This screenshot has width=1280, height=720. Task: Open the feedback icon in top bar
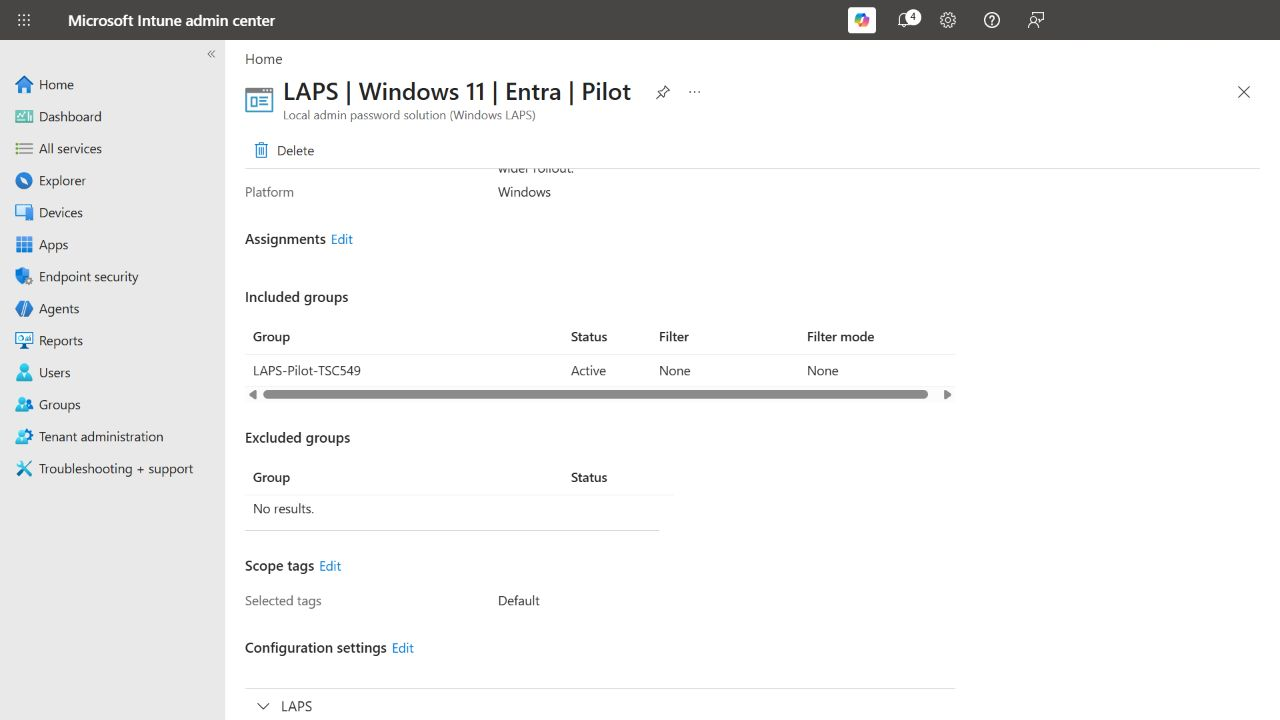(x=1036, y=20)
